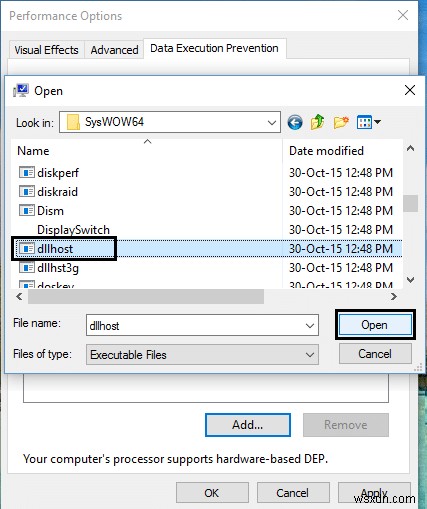The image size is (427, 509).
Task: Open the View menu icon
Action: click(x=368, y=122)
